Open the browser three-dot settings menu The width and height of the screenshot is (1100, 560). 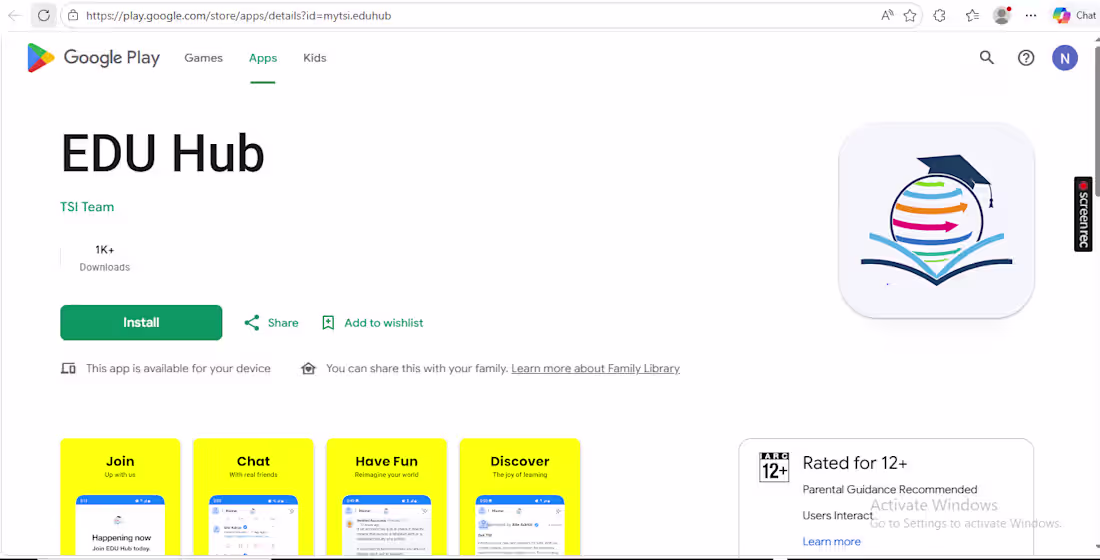[x=1031, y=15]
